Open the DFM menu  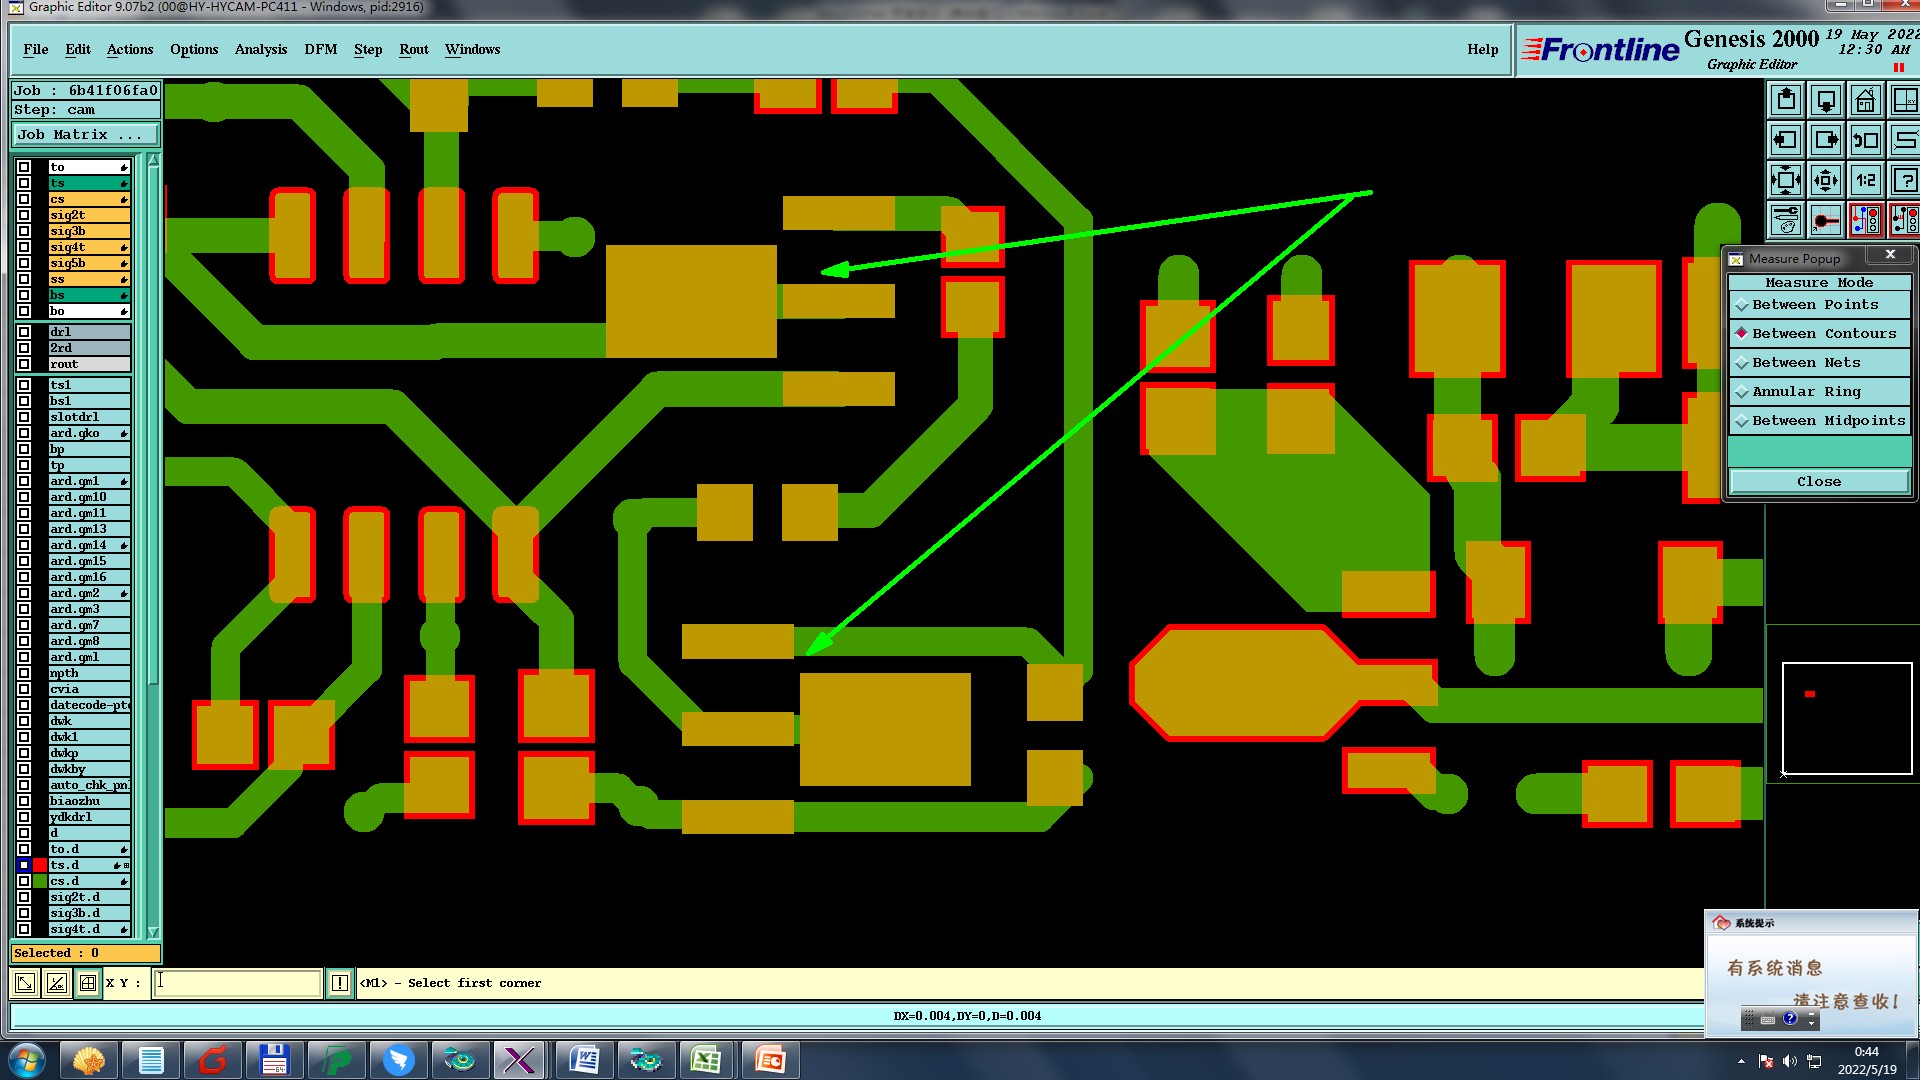point(320,49)
